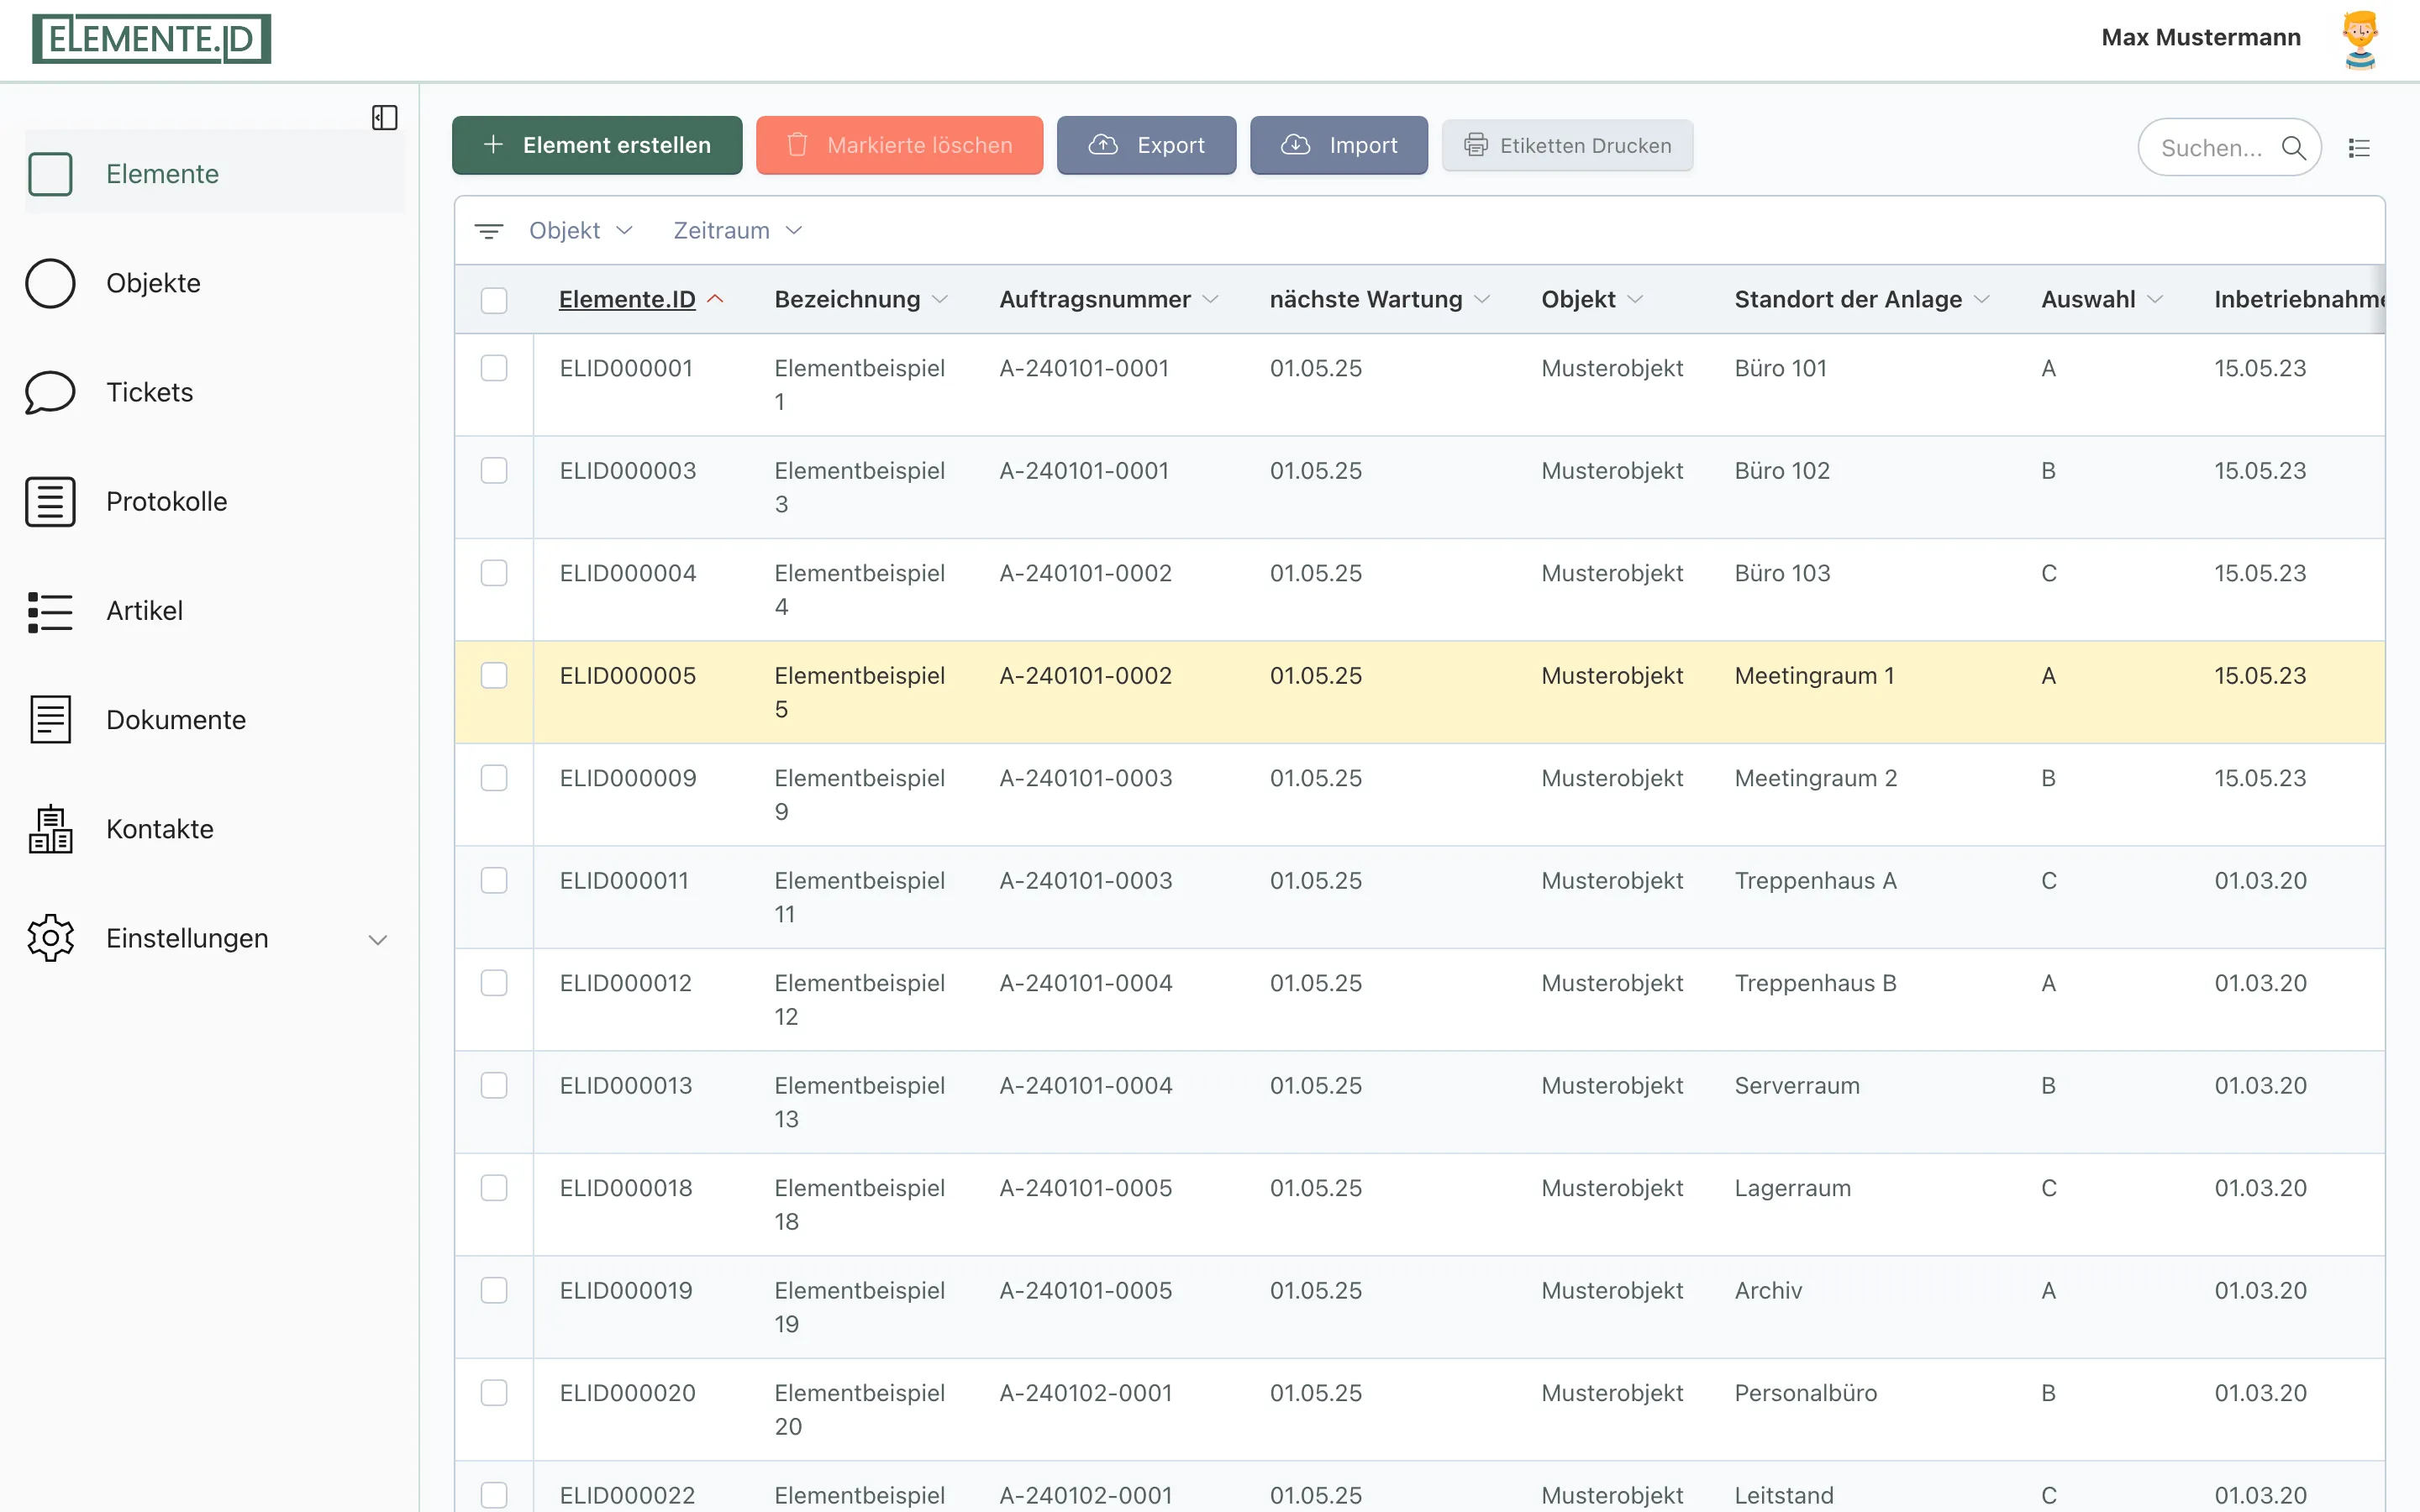Collapse the sidebar panel icon
The height and width of the screenshot is (1512, 2420).
pyautogui.click(x=385, y=118)
